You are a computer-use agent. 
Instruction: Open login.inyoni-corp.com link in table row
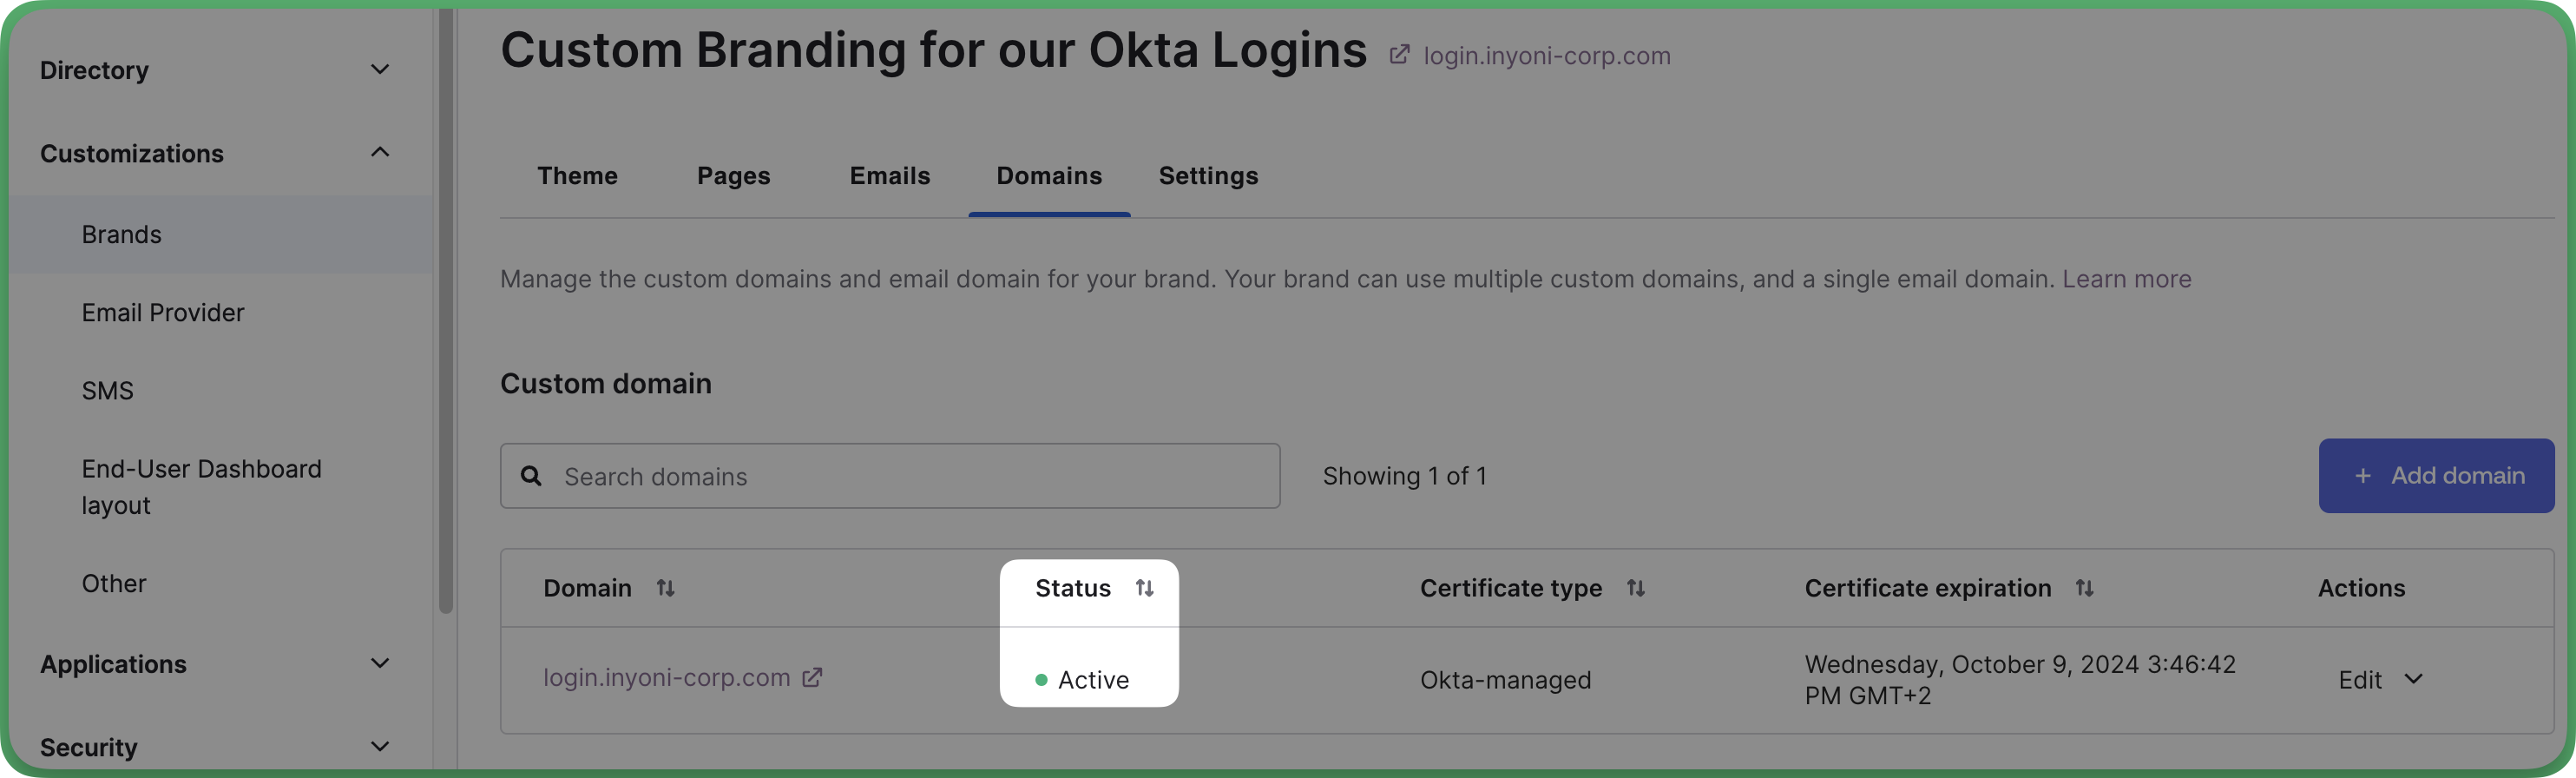666,677
